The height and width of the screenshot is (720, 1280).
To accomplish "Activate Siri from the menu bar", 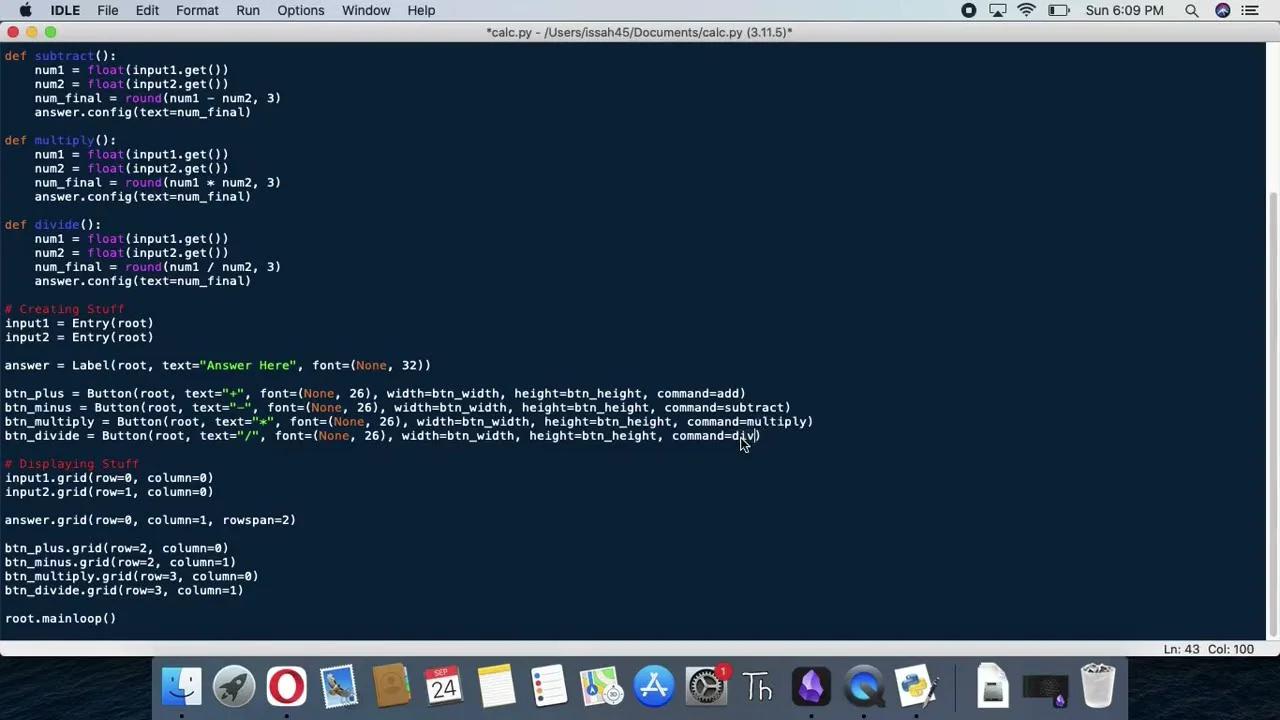I will point(1223,10).
